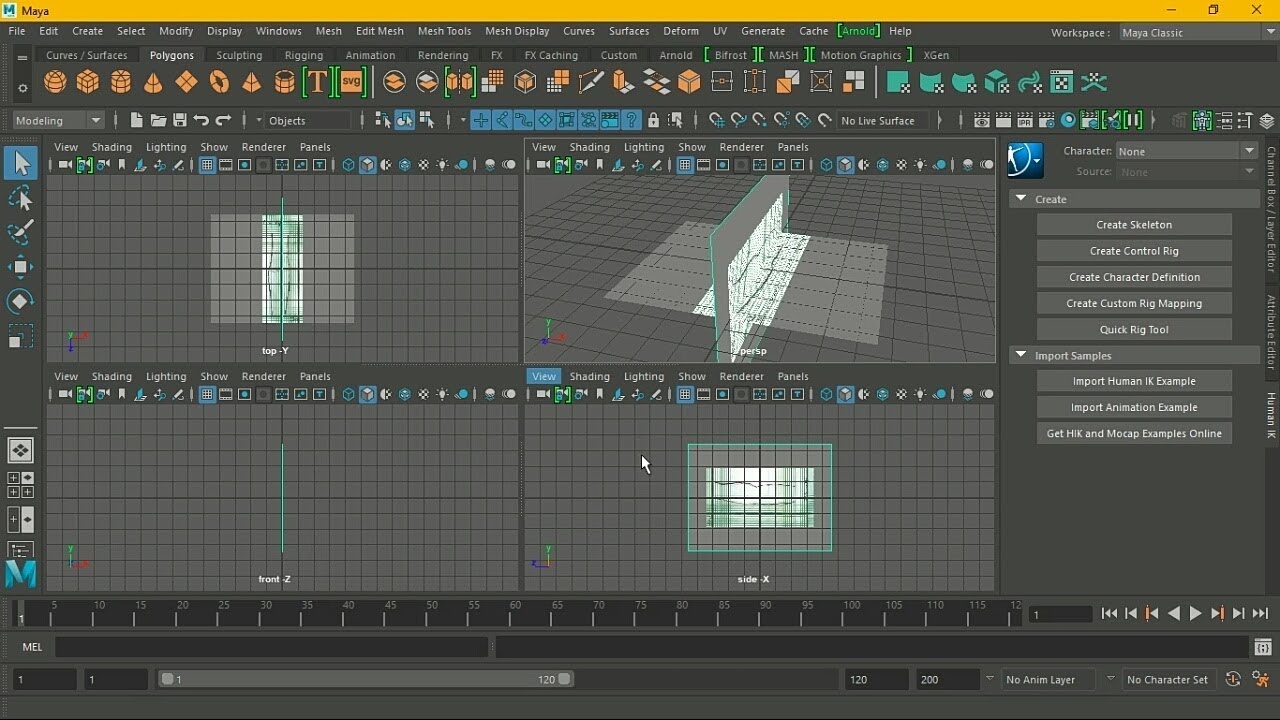Undo the last action with the arrow icon
The height and width of the screenshot is (720, 1280).
click(201, 120)
